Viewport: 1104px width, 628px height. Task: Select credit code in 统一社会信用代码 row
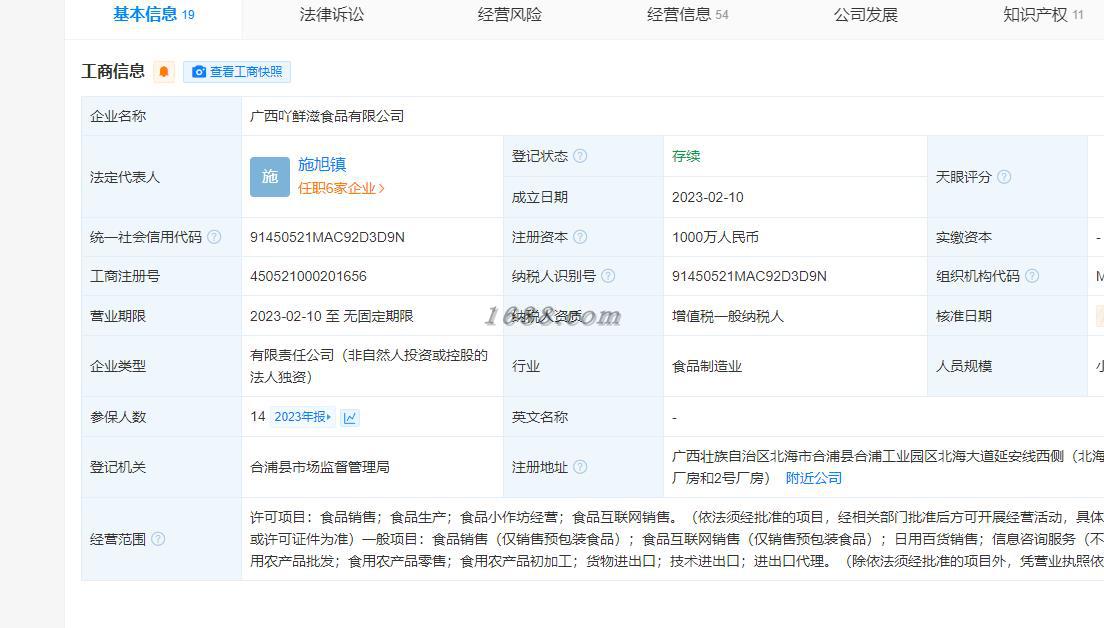pos(327,237)
